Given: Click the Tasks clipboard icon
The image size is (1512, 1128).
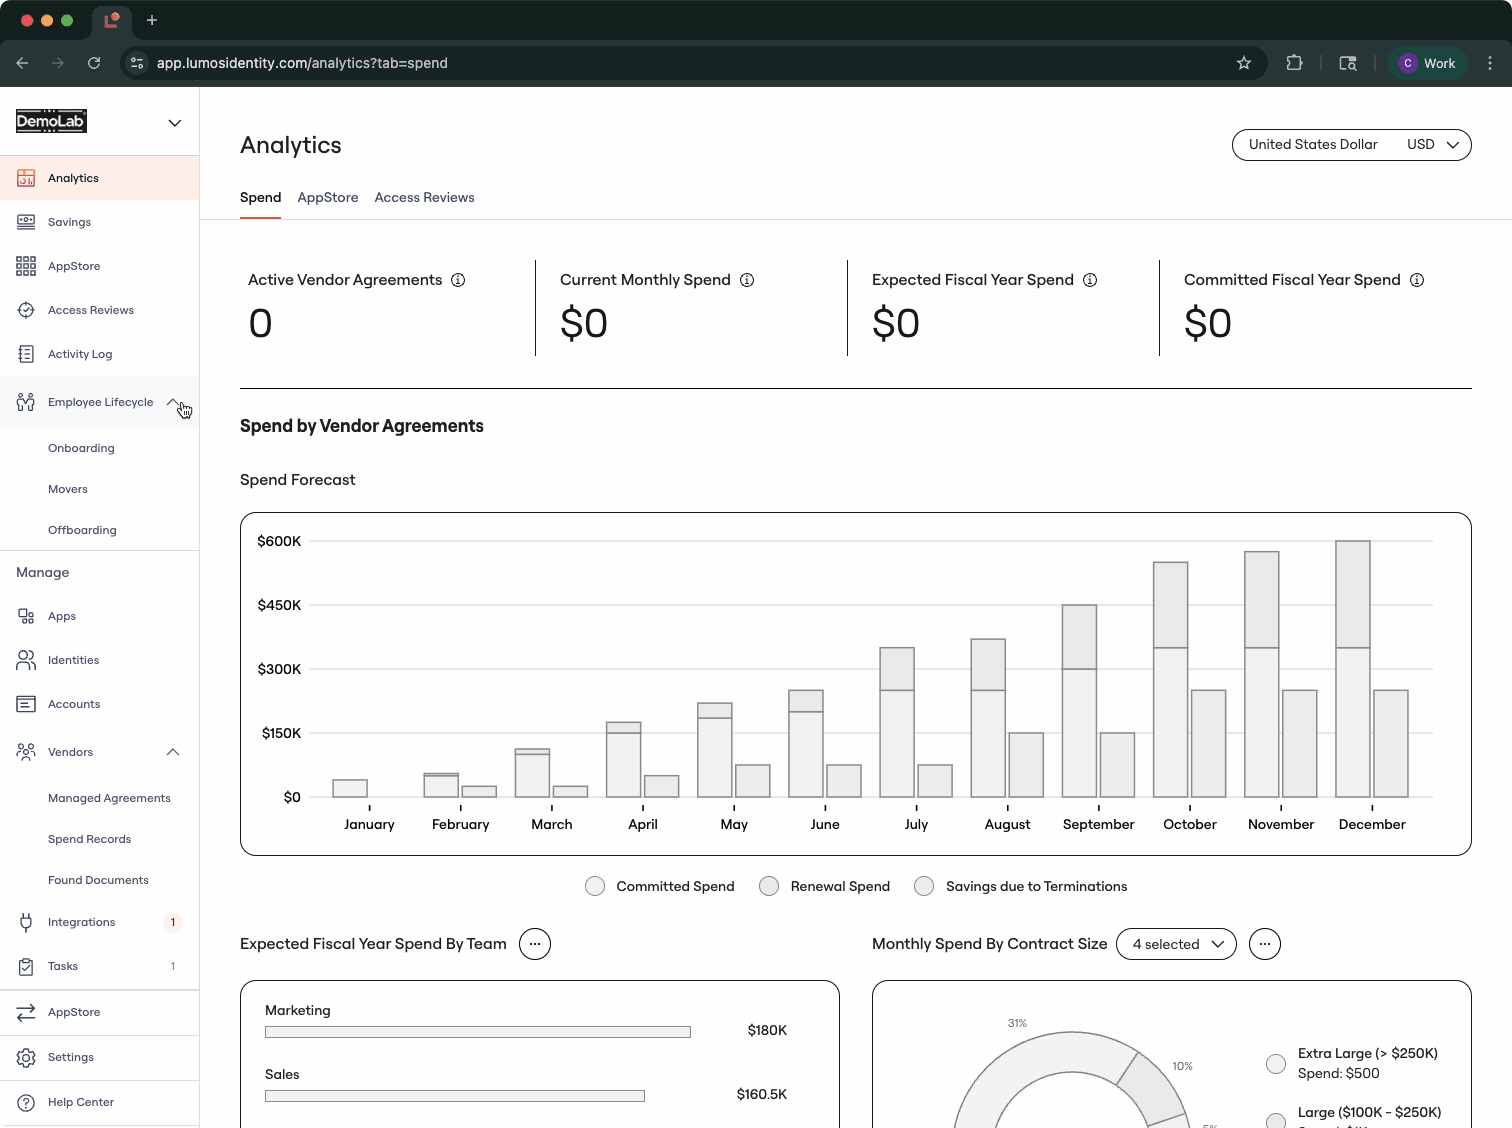Looking at the screenshot, I should (x=26, y=966).
